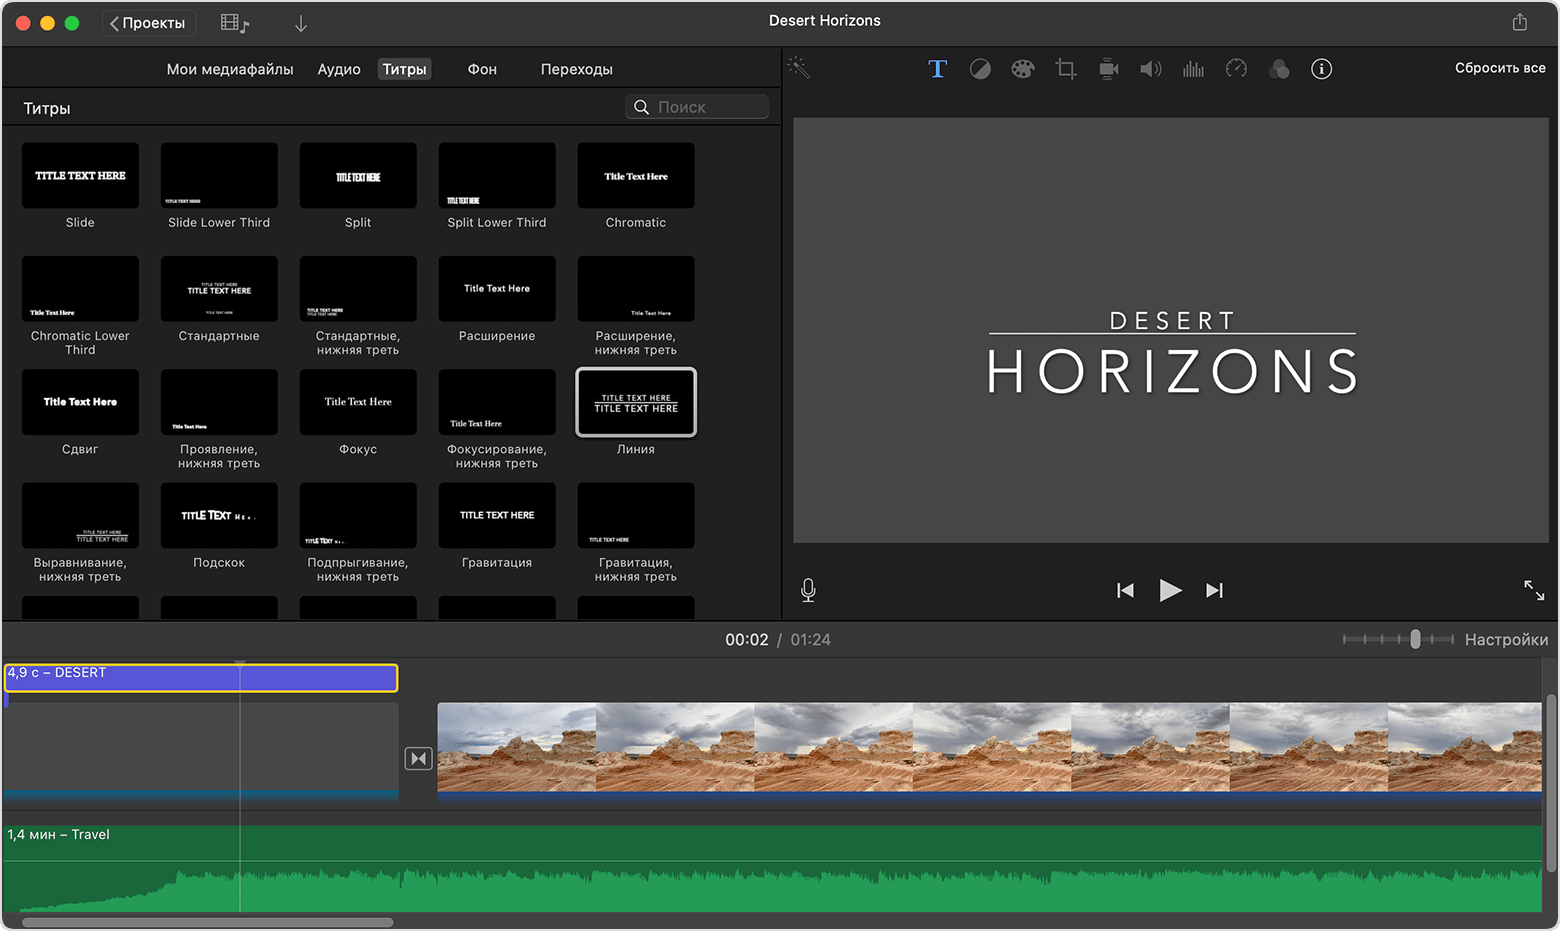1560x932 pixels.
Task: Open noise reduction and equalizer controls
Action: point(1193,69)
